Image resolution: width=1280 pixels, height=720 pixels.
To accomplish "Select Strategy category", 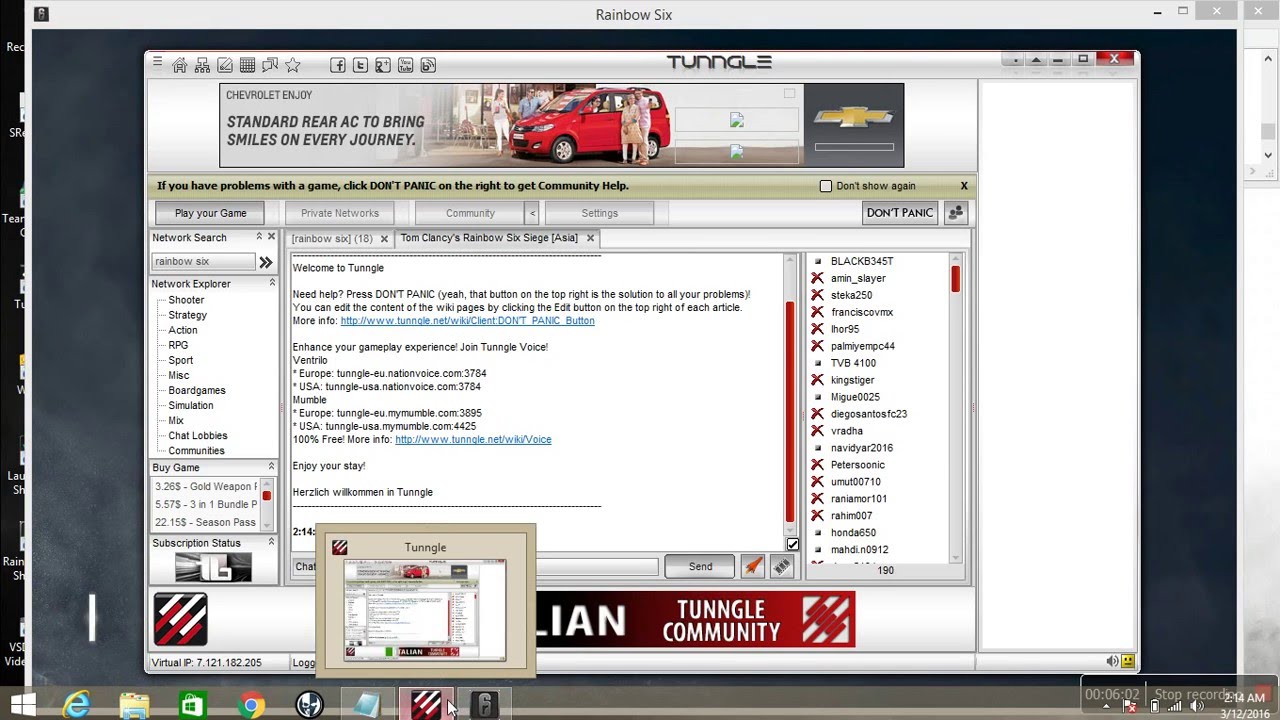I will click(188, 315).
